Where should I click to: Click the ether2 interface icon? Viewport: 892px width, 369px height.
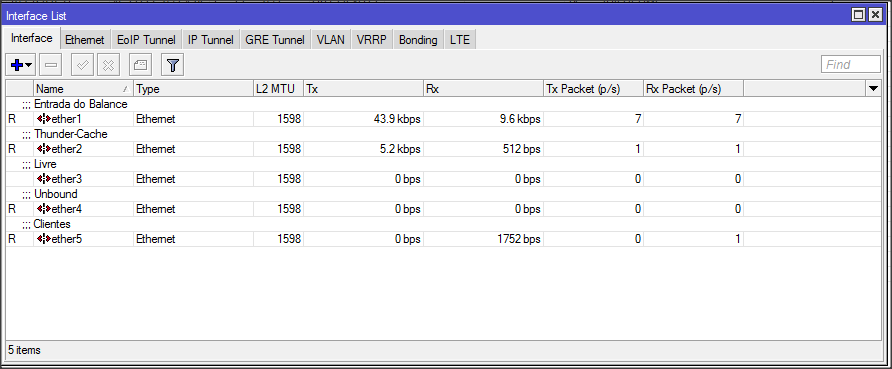pyautogui.click(x=44, y=149)
